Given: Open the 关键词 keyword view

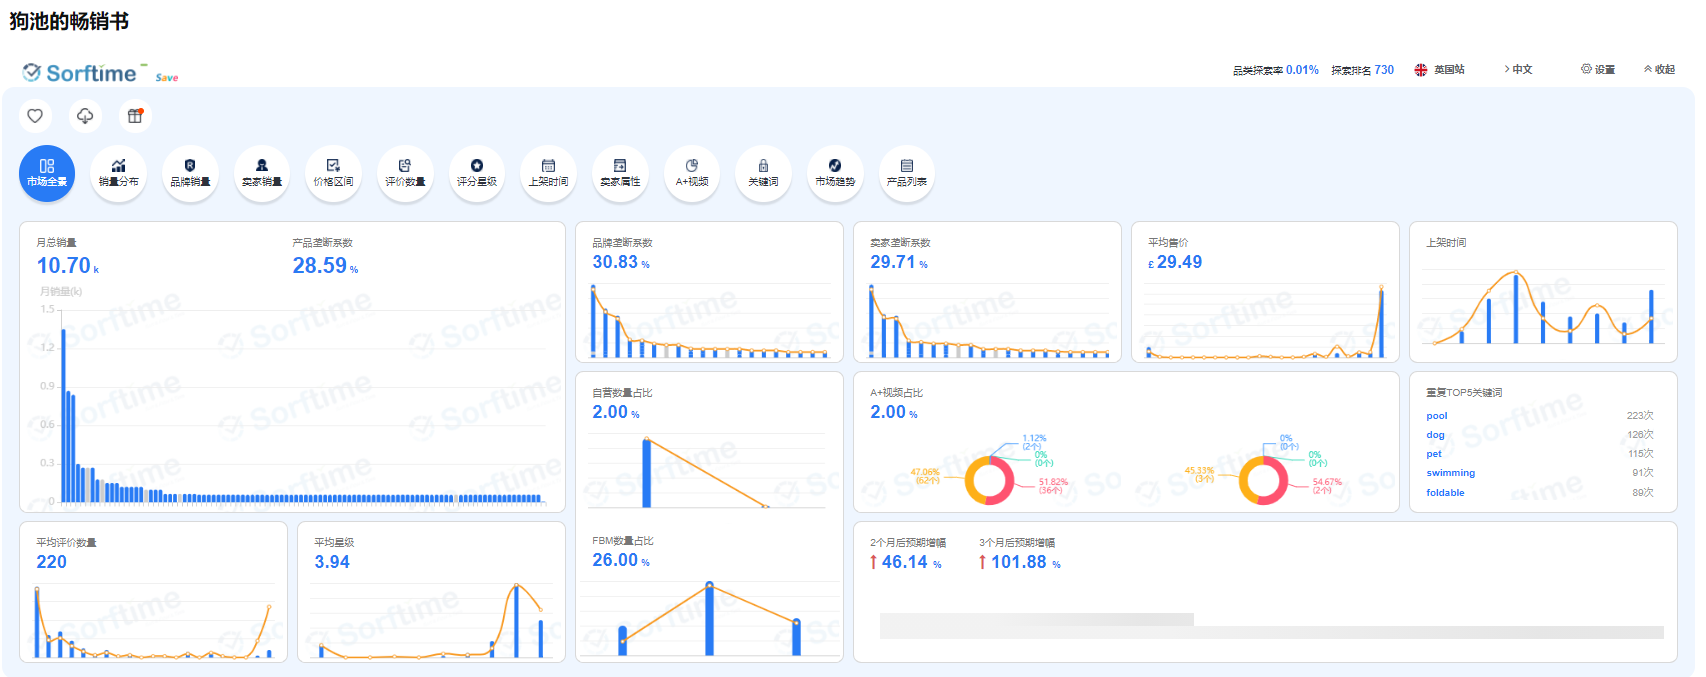Looking at the screenshot, I should coord(763,173).
